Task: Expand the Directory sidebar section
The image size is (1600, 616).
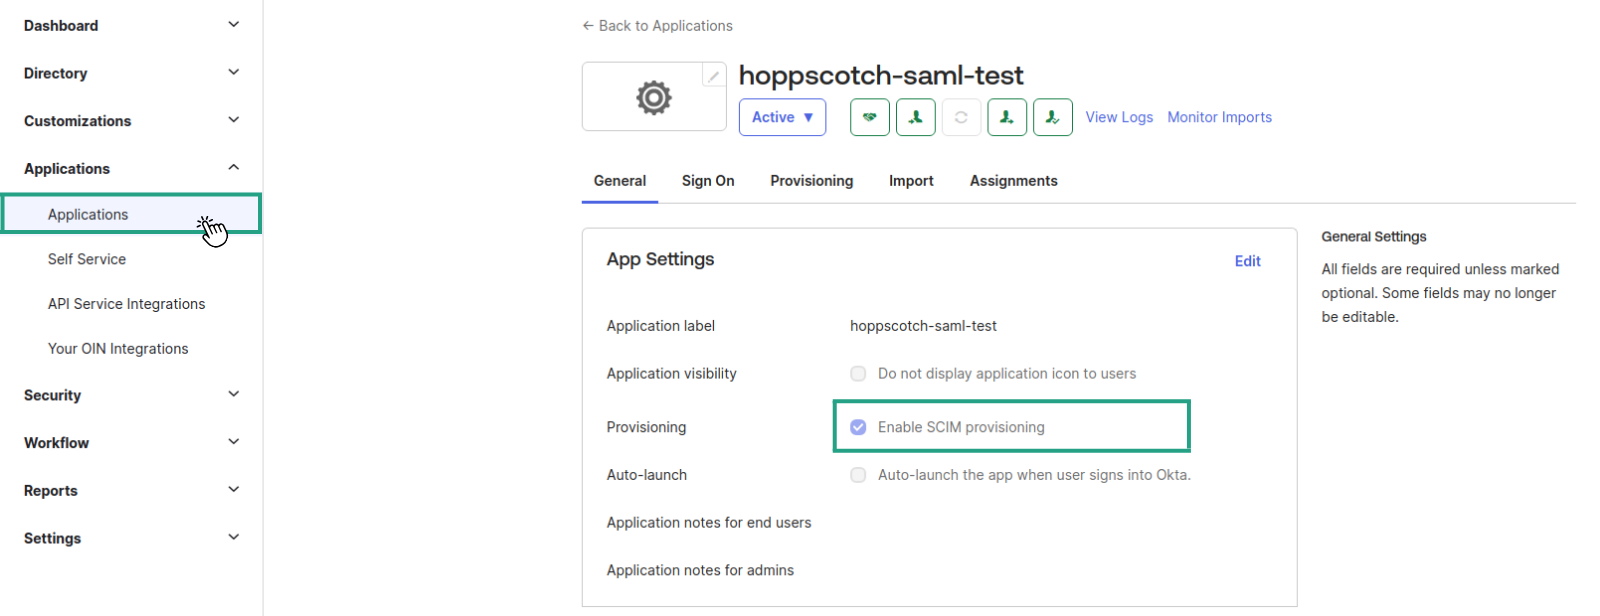Action: click(x=131, y=73)
